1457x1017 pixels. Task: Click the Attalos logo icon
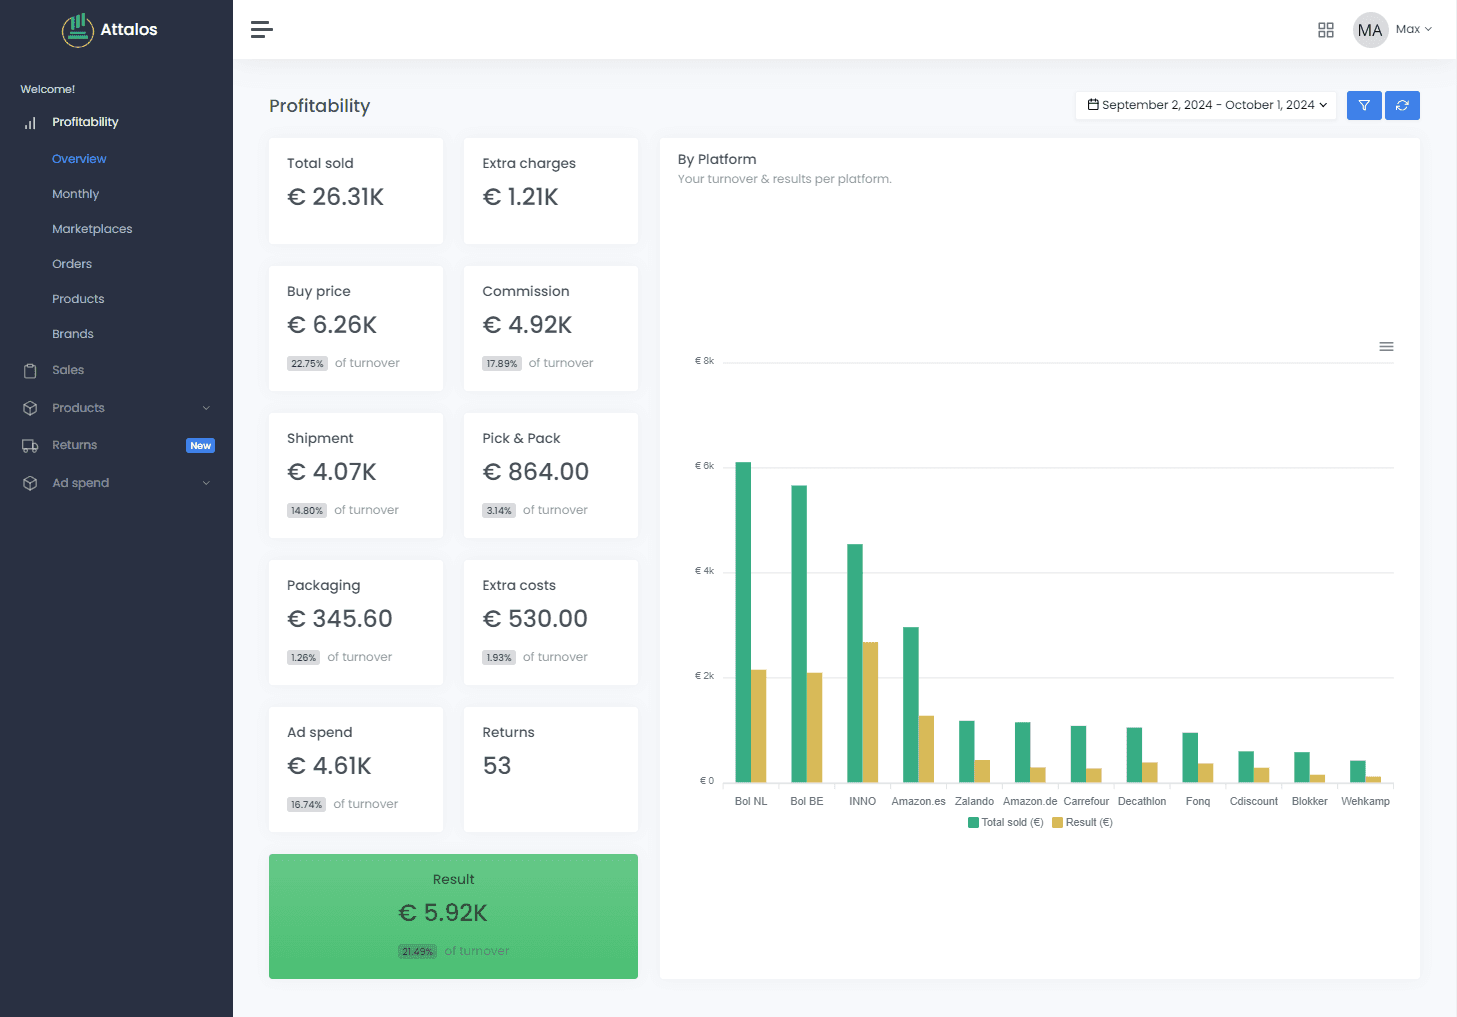point(78,30)
